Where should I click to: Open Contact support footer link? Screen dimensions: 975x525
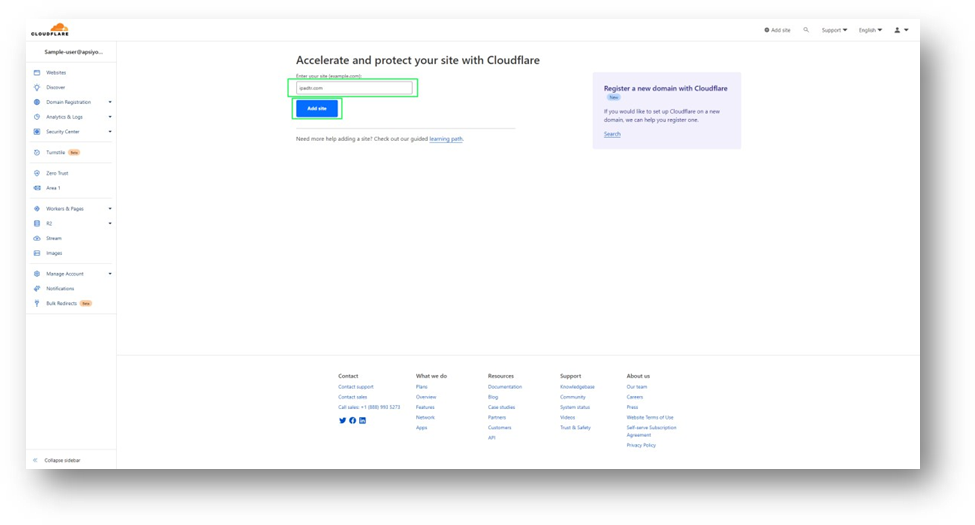(356, 387)
